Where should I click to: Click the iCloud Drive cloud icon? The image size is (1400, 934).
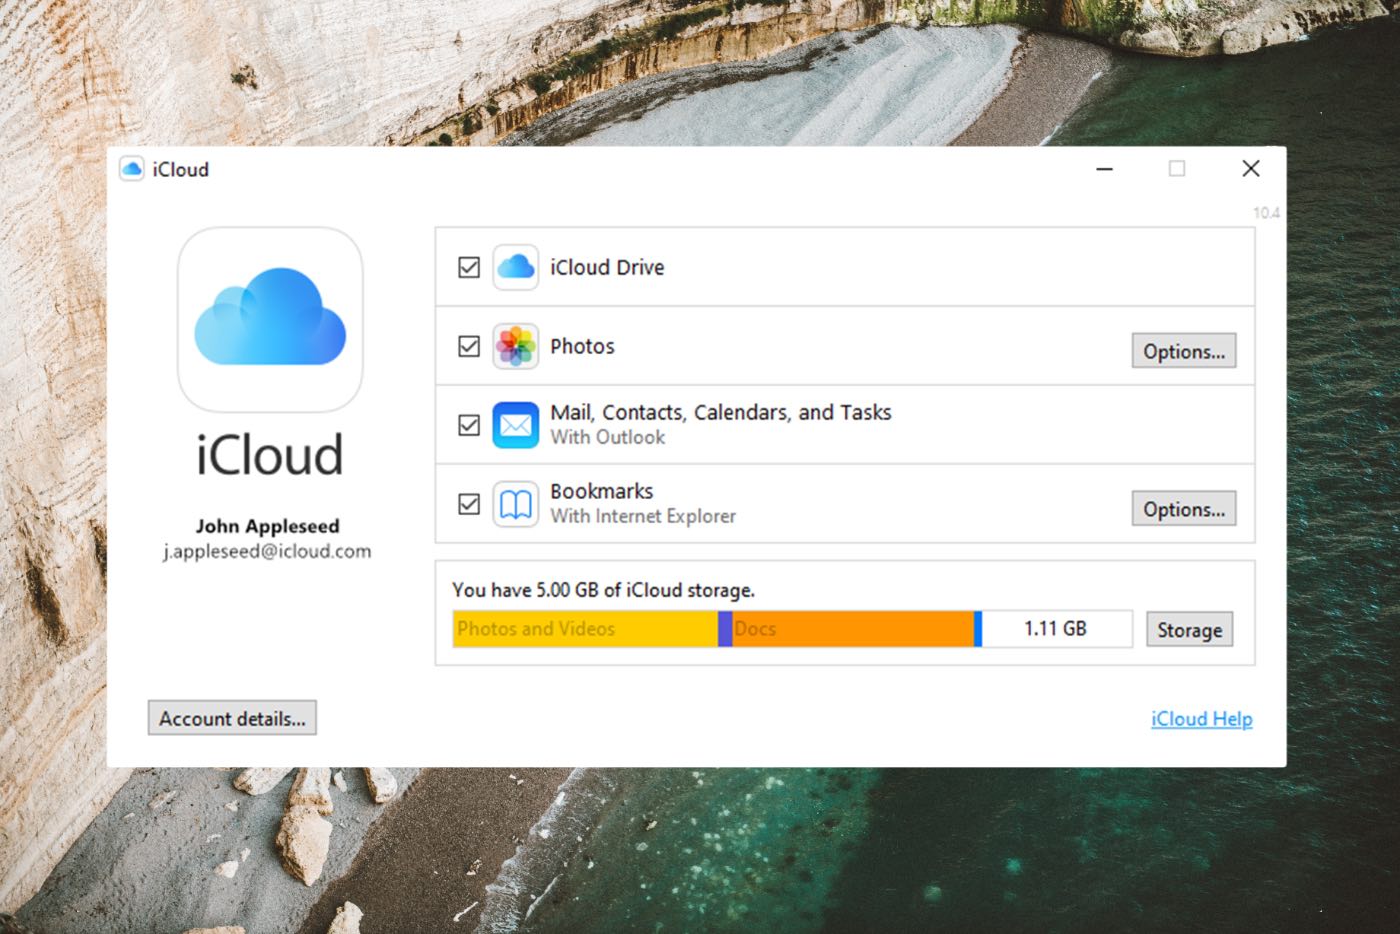(516, 267)
